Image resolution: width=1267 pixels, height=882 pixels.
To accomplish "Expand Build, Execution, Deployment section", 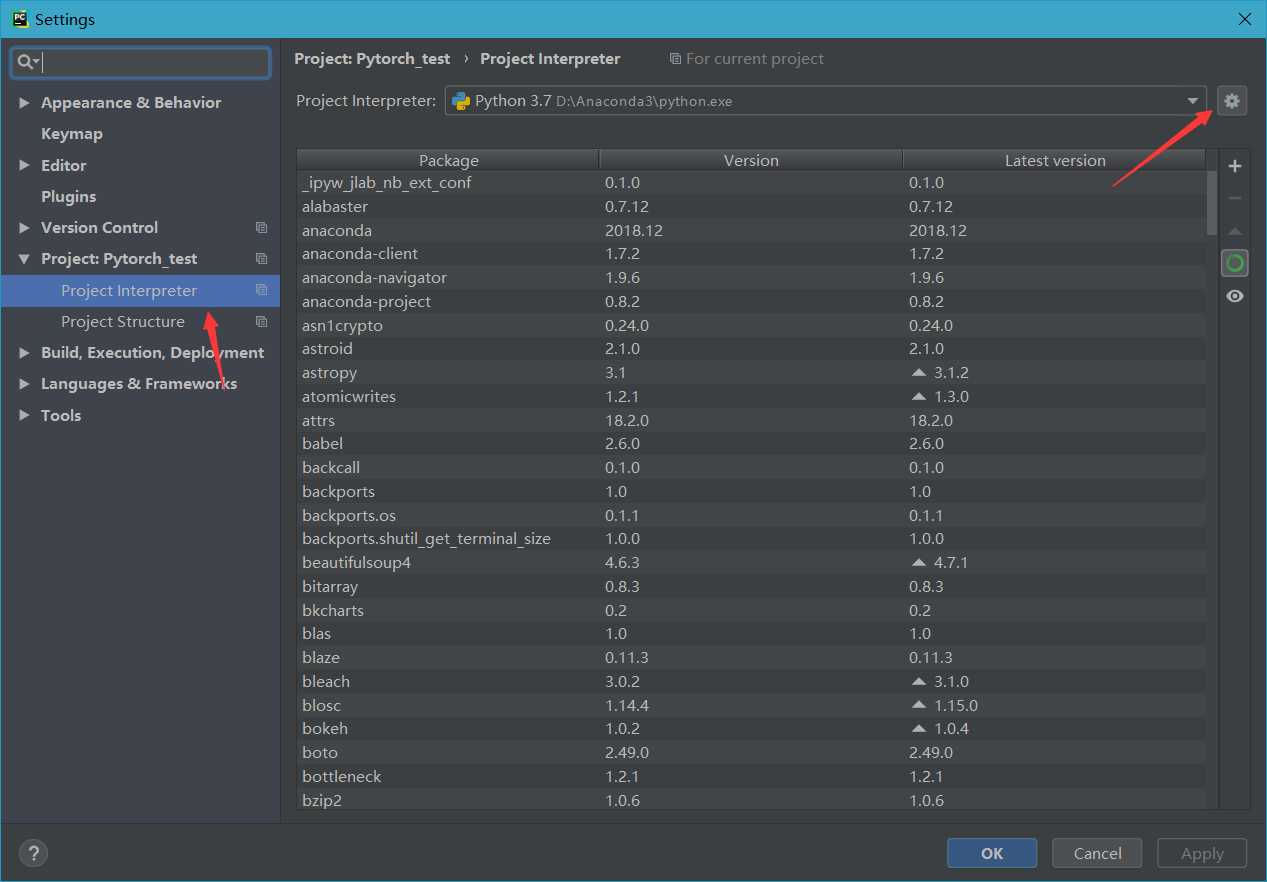I will pyautogui.click(x=24, y=353).
